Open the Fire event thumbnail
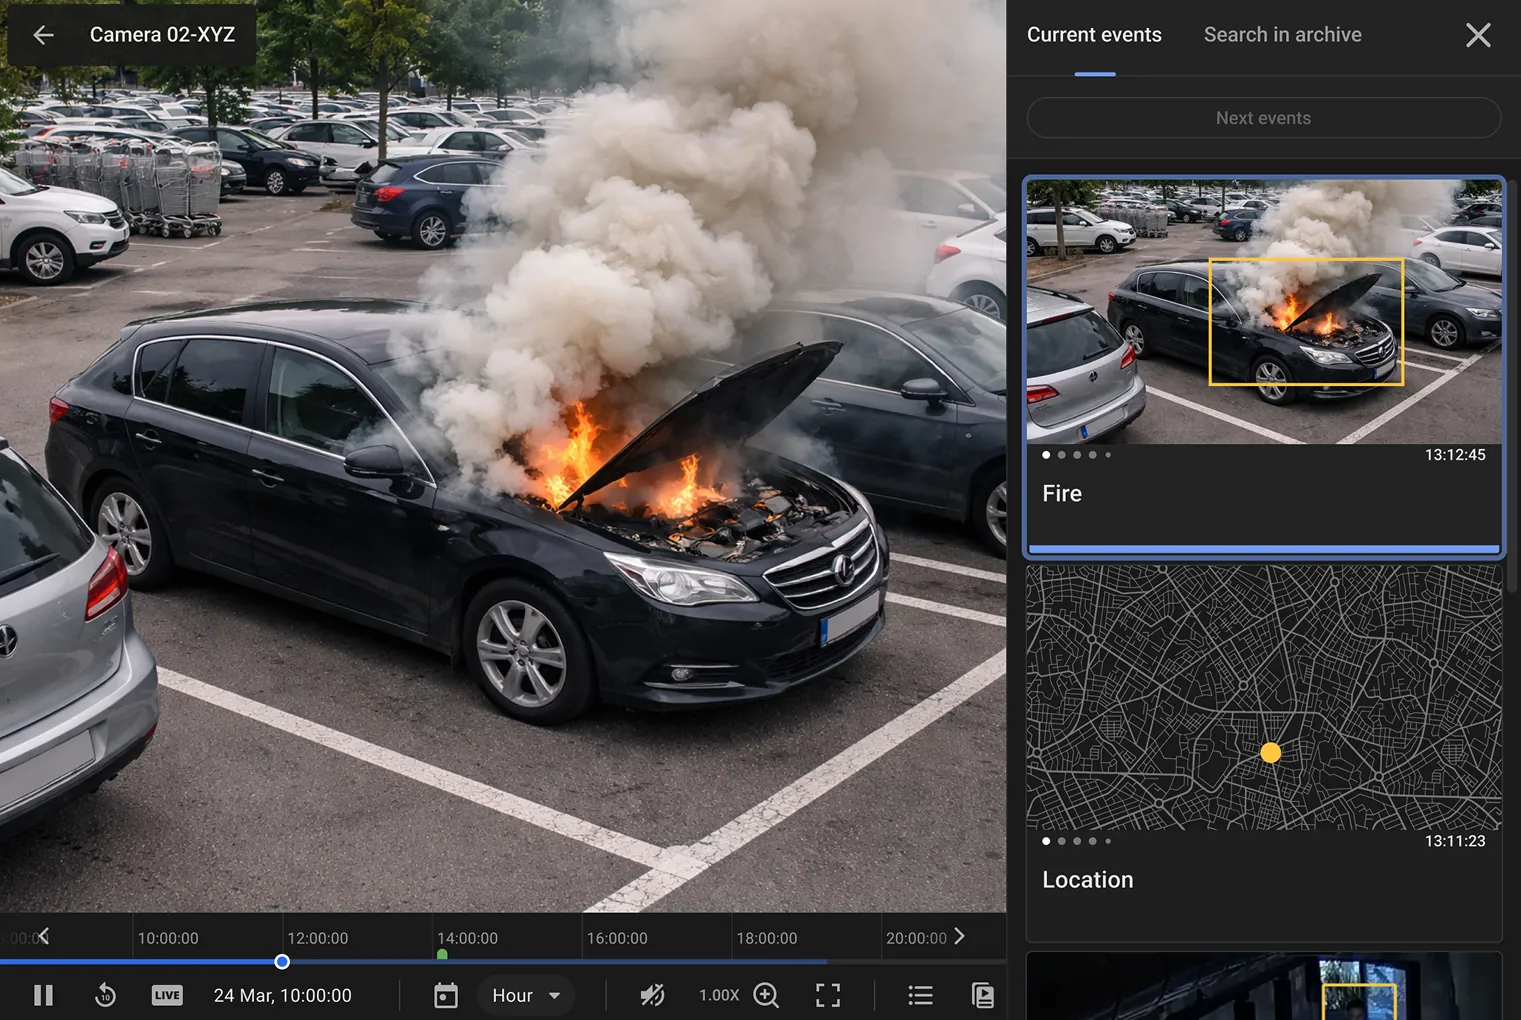Viewport: 1521px width, 1020px height. click(x=1264, y=312)
